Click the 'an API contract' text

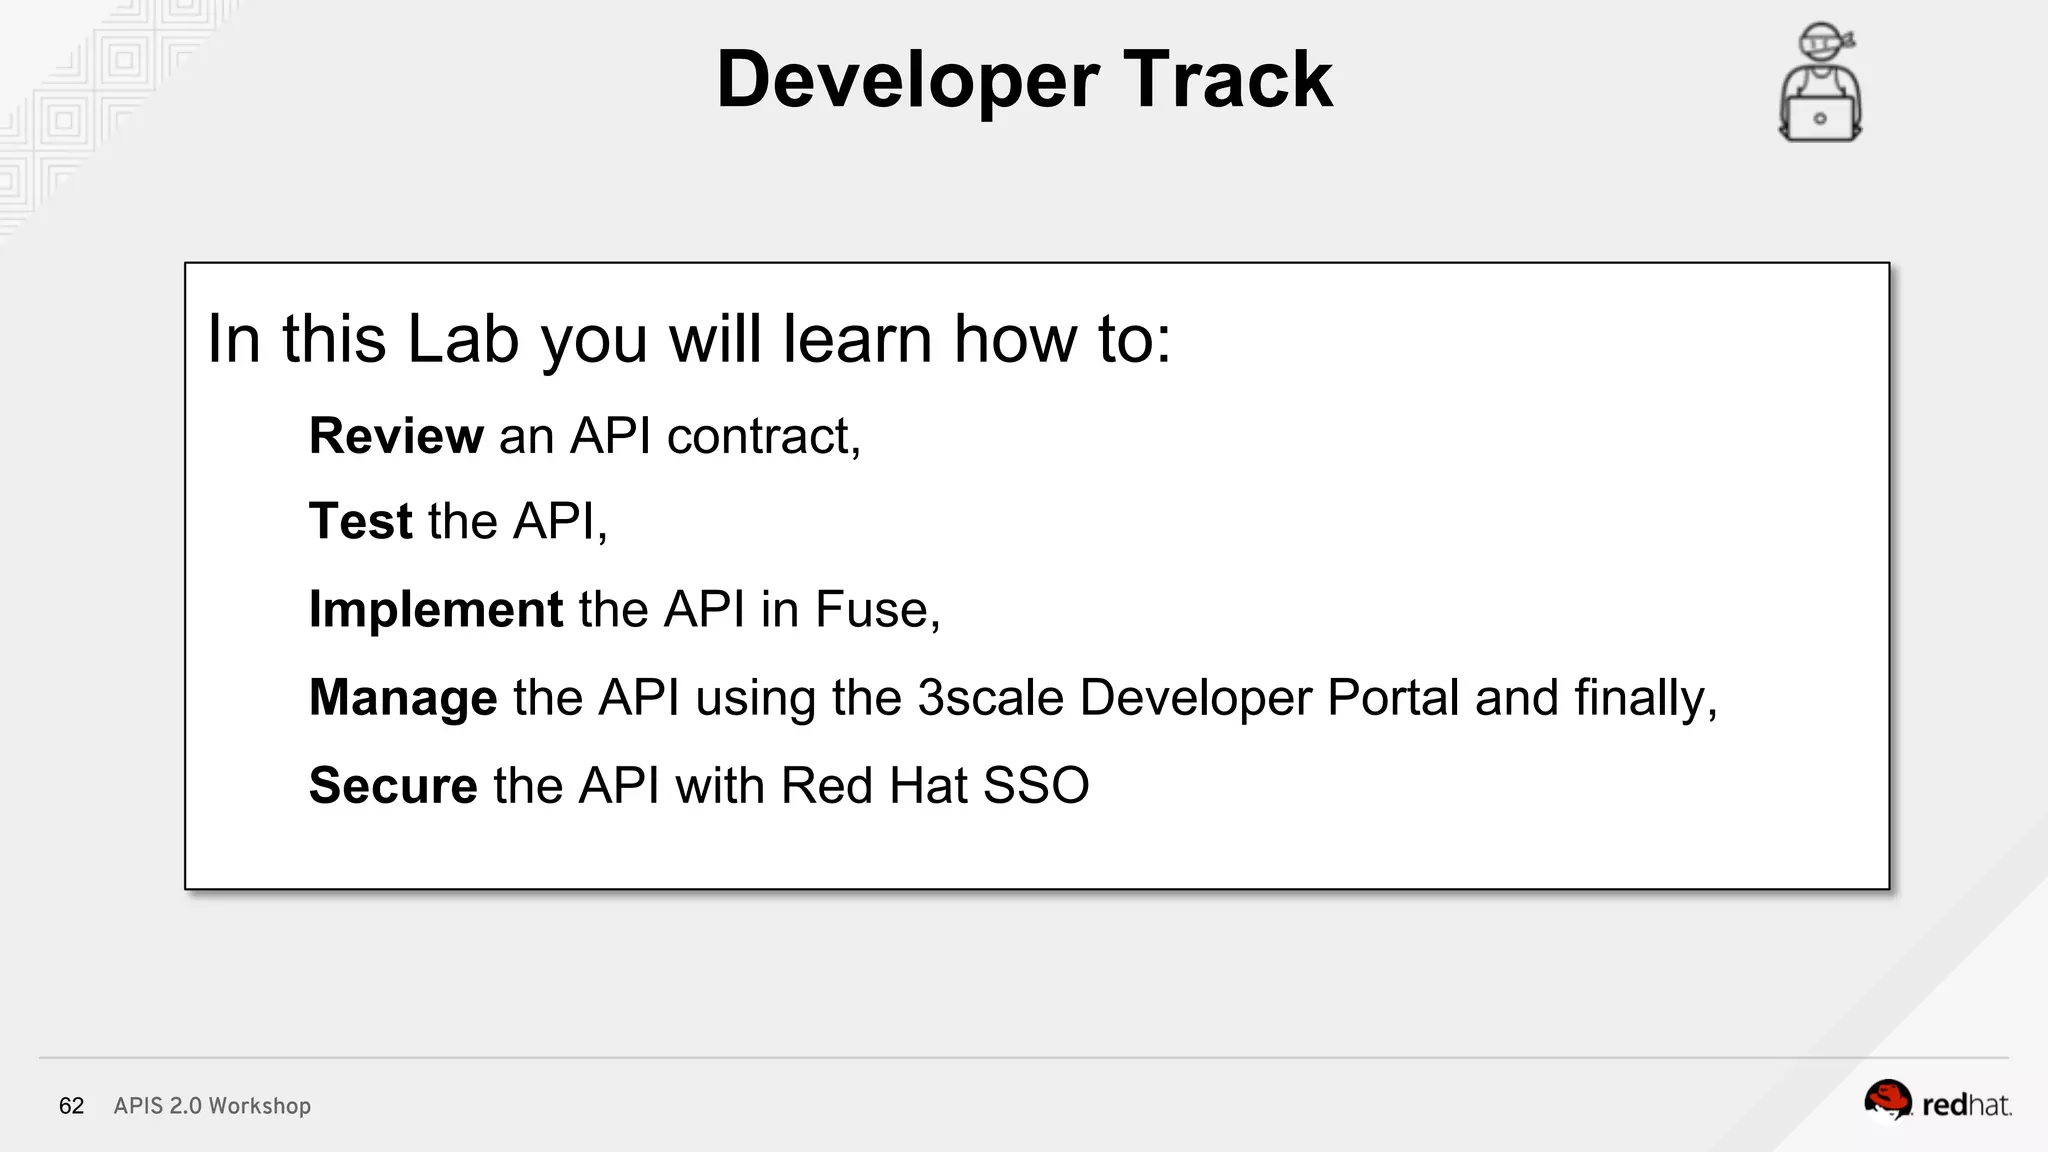pyautogui.click(x=678, y=436)
